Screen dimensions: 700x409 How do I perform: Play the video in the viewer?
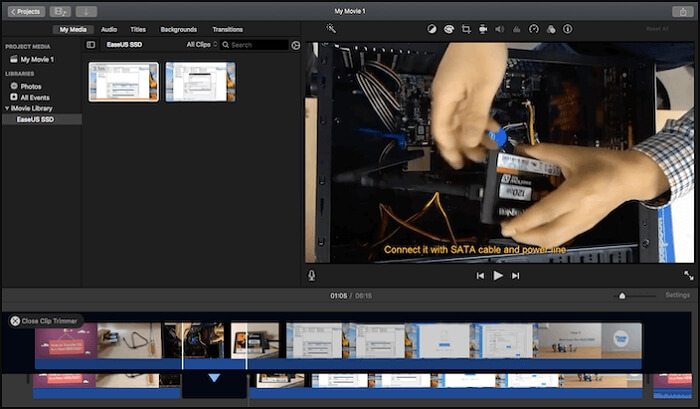(x=498, y=275)
